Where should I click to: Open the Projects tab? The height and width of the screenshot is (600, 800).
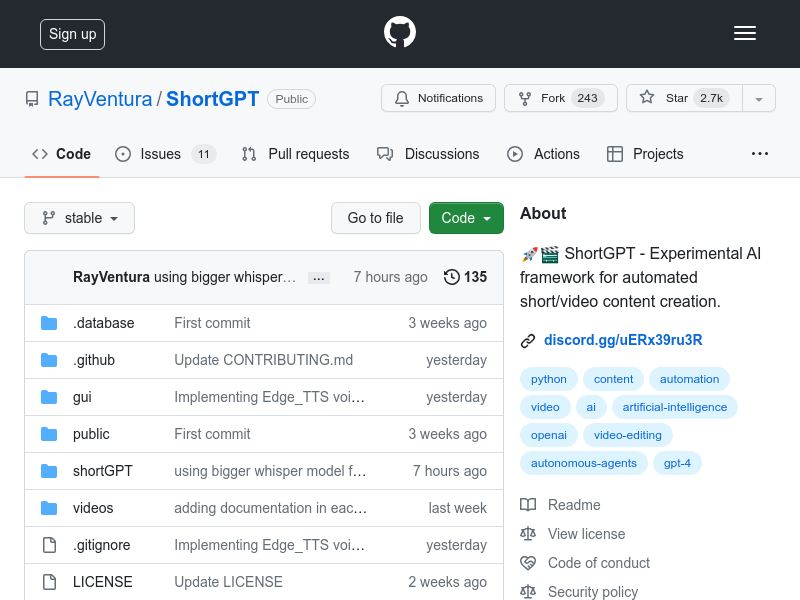[x=645, y=154]
